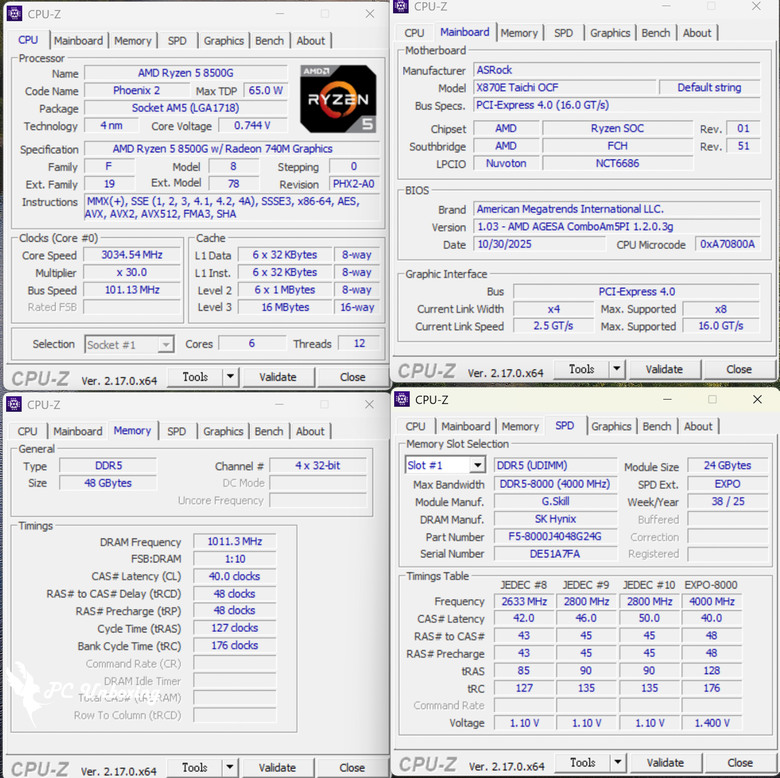Click the Core Speed value 3034.54 MHz
The image size is (780, 778).
[x=132, y=255]
